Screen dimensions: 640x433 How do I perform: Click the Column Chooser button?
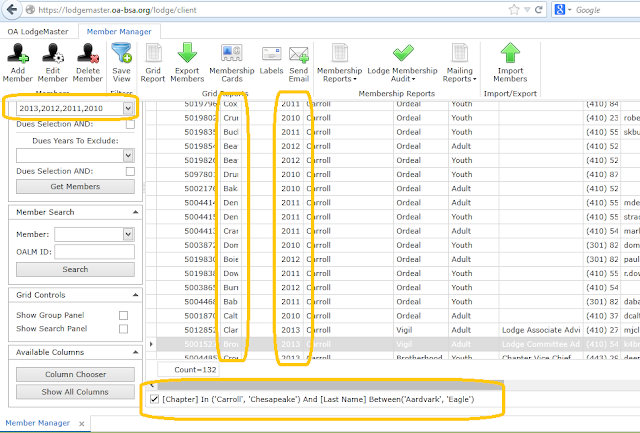(x=75, y=374)
